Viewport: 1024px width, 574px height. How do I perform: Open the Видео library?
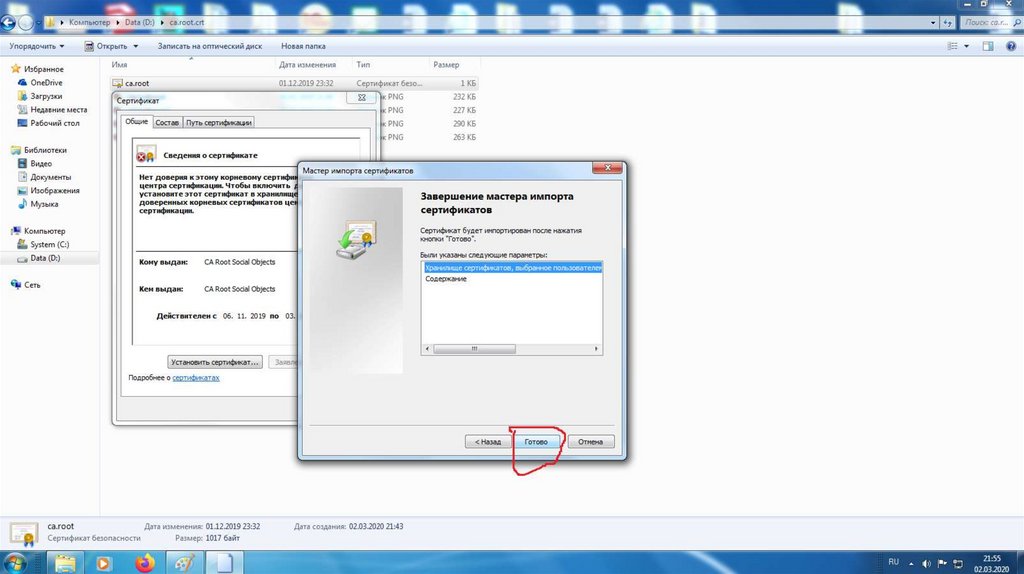tap(40, 164)
